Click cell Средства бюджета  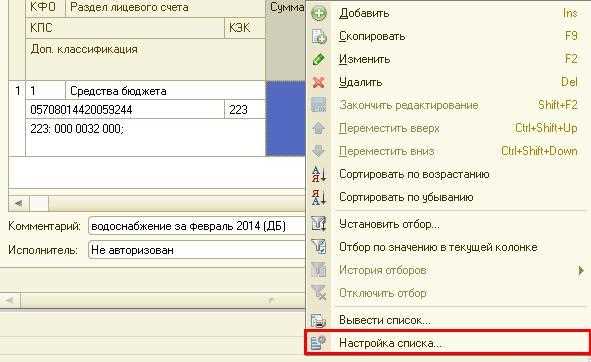[x=165, y=90]
